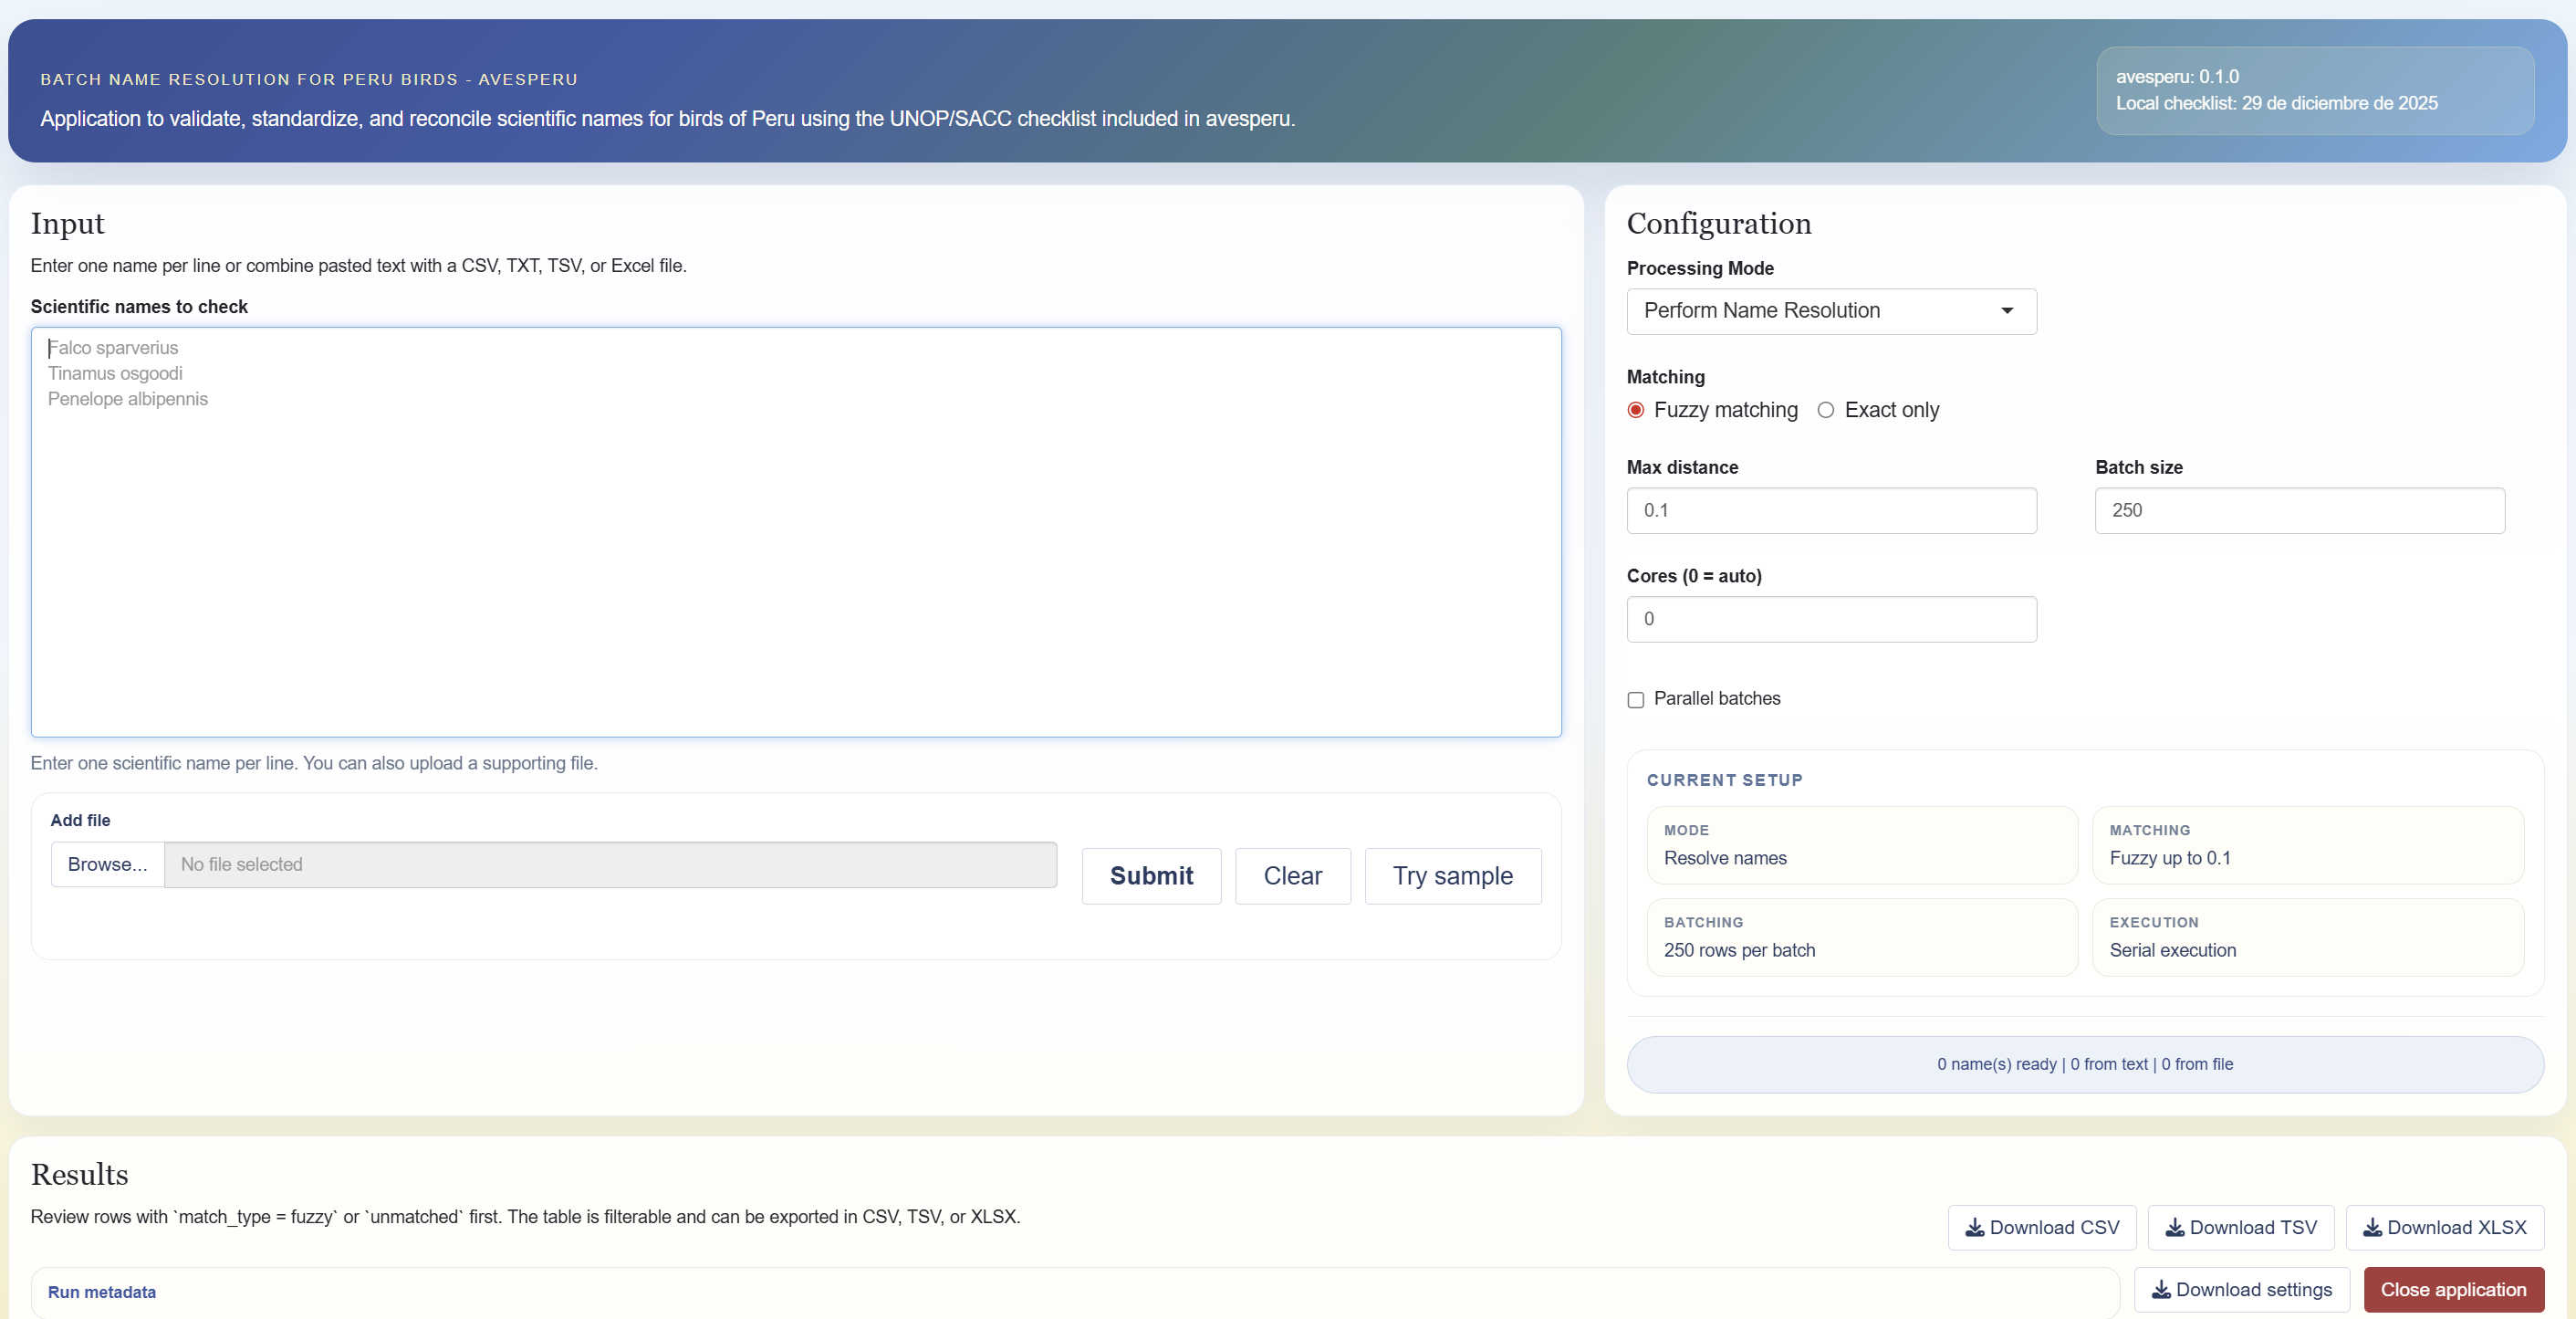This screenshot has height=1319, width=2576.
Task: Click the Clear button
Action: pyautogui.click(x=1292, y=876)
